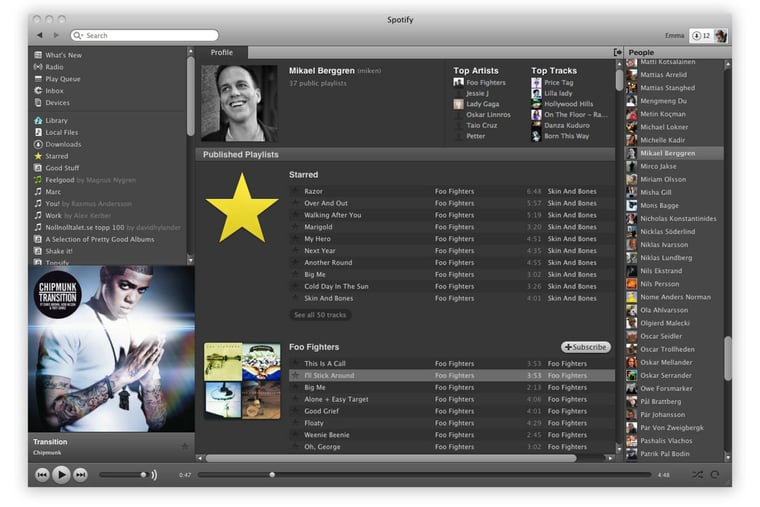The height and width of the screenshot is (507, 760).
Task: Select the Starred playlist in sidebar
Action: click(x=56, y=156)
